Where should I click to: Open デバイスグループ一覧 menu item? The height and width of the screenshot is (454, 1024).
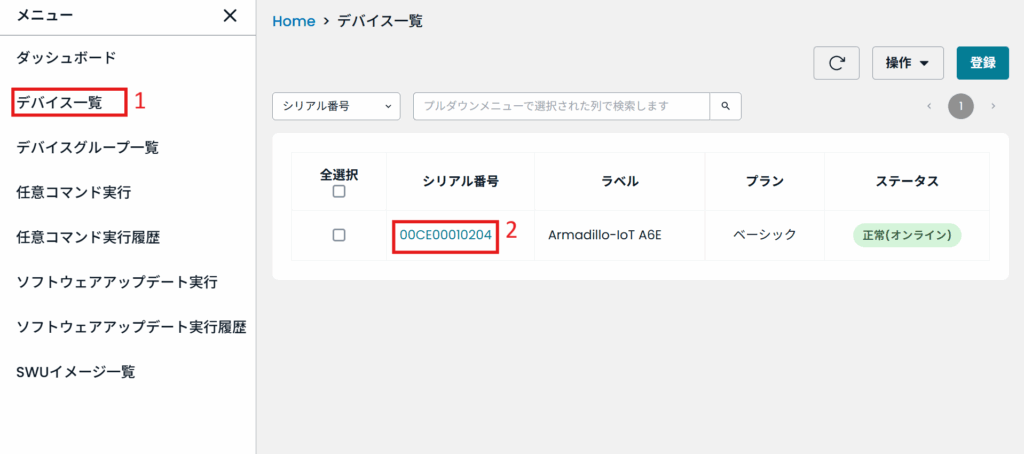88,147
